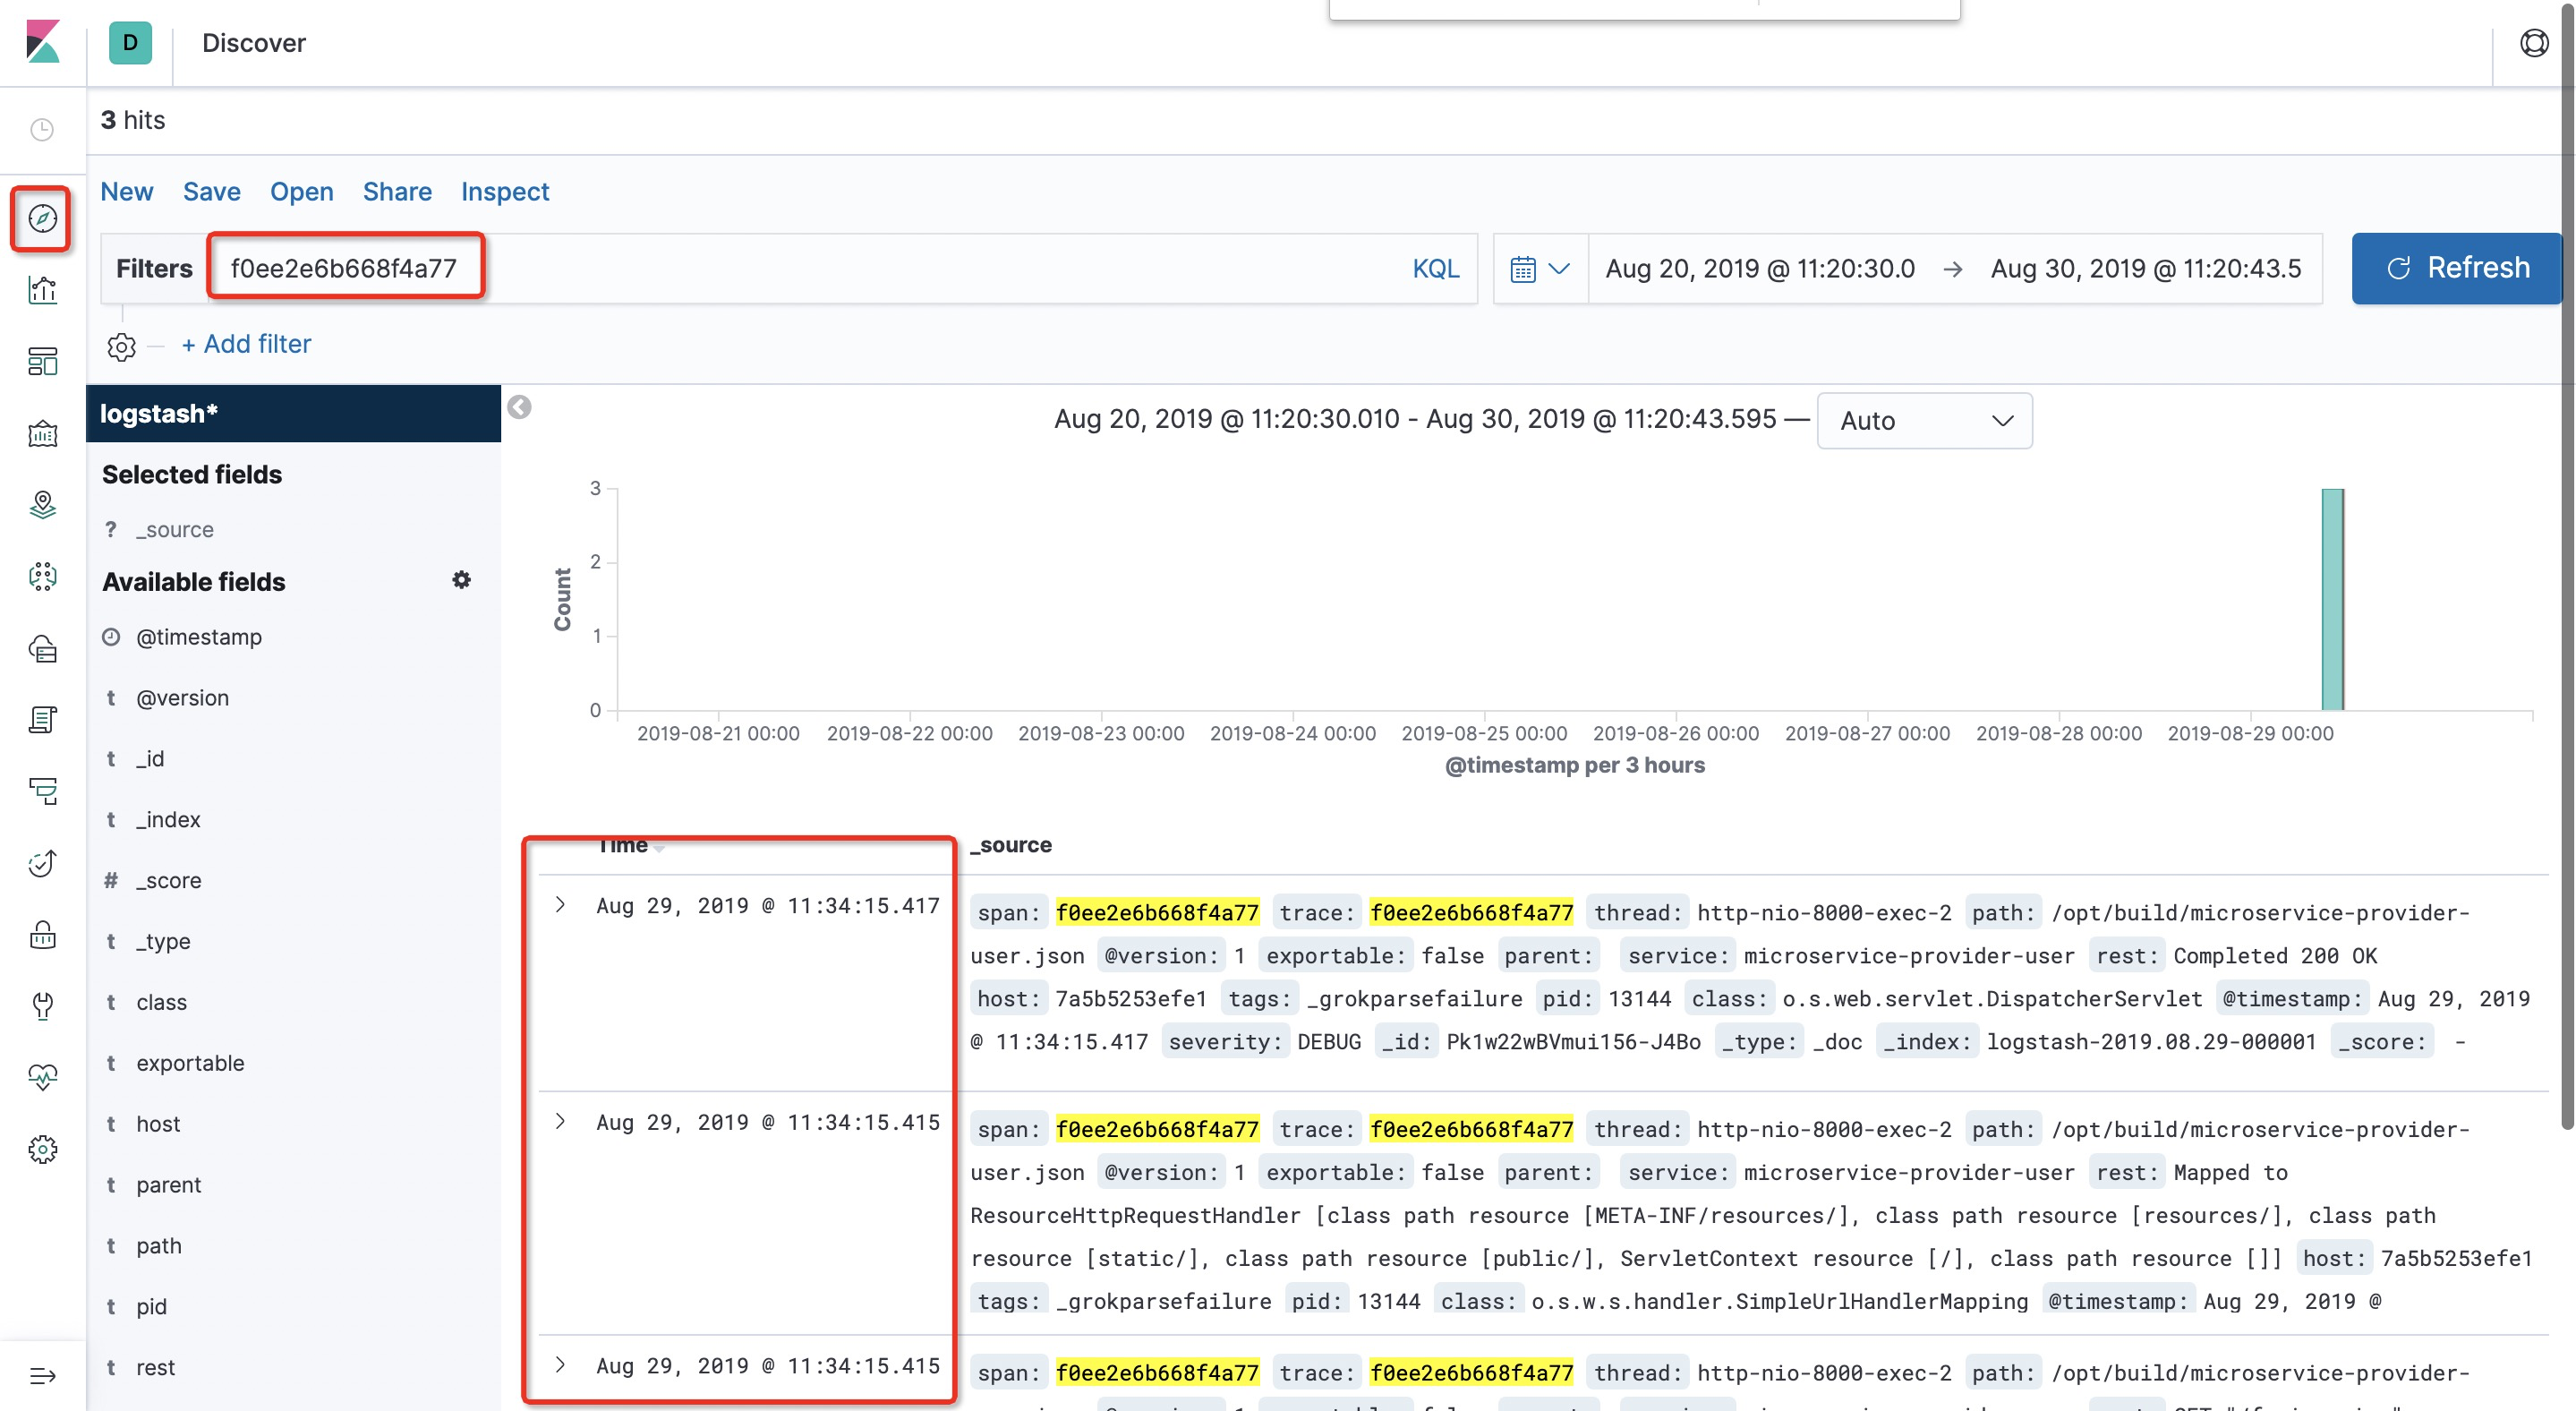
Task: Open the date quick menu calendar dropdown
Action: (x=1539, y=268)
